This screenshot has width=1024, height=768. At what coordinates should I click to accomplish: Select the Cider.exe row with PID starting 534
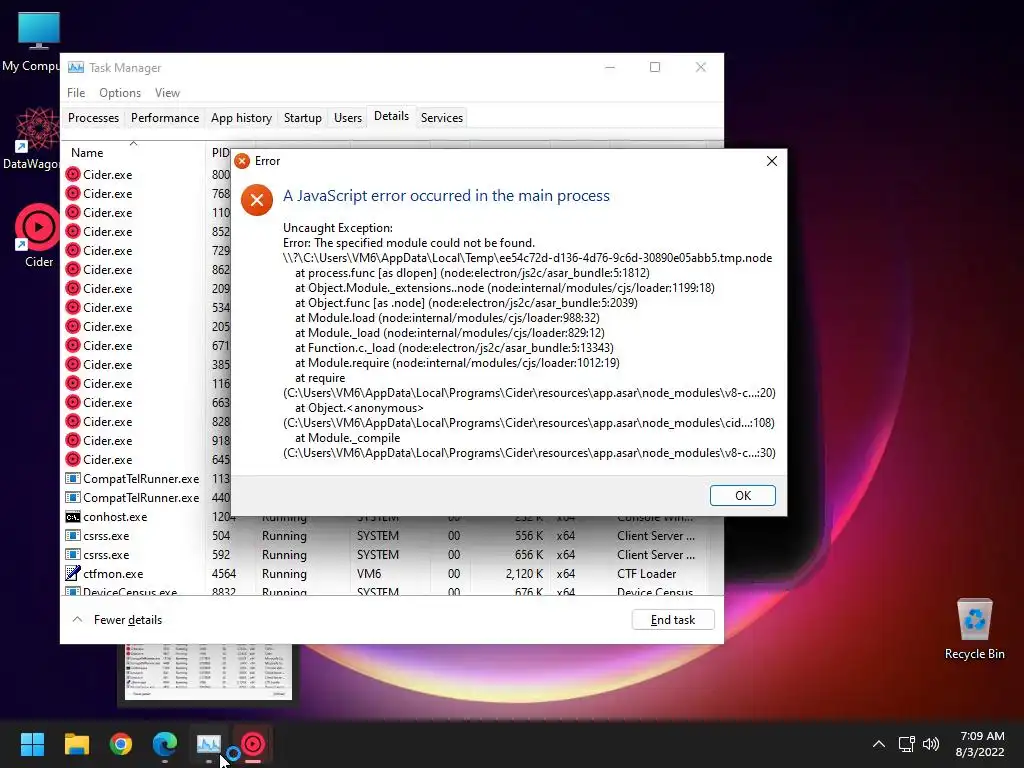click(x=148, y=307)
